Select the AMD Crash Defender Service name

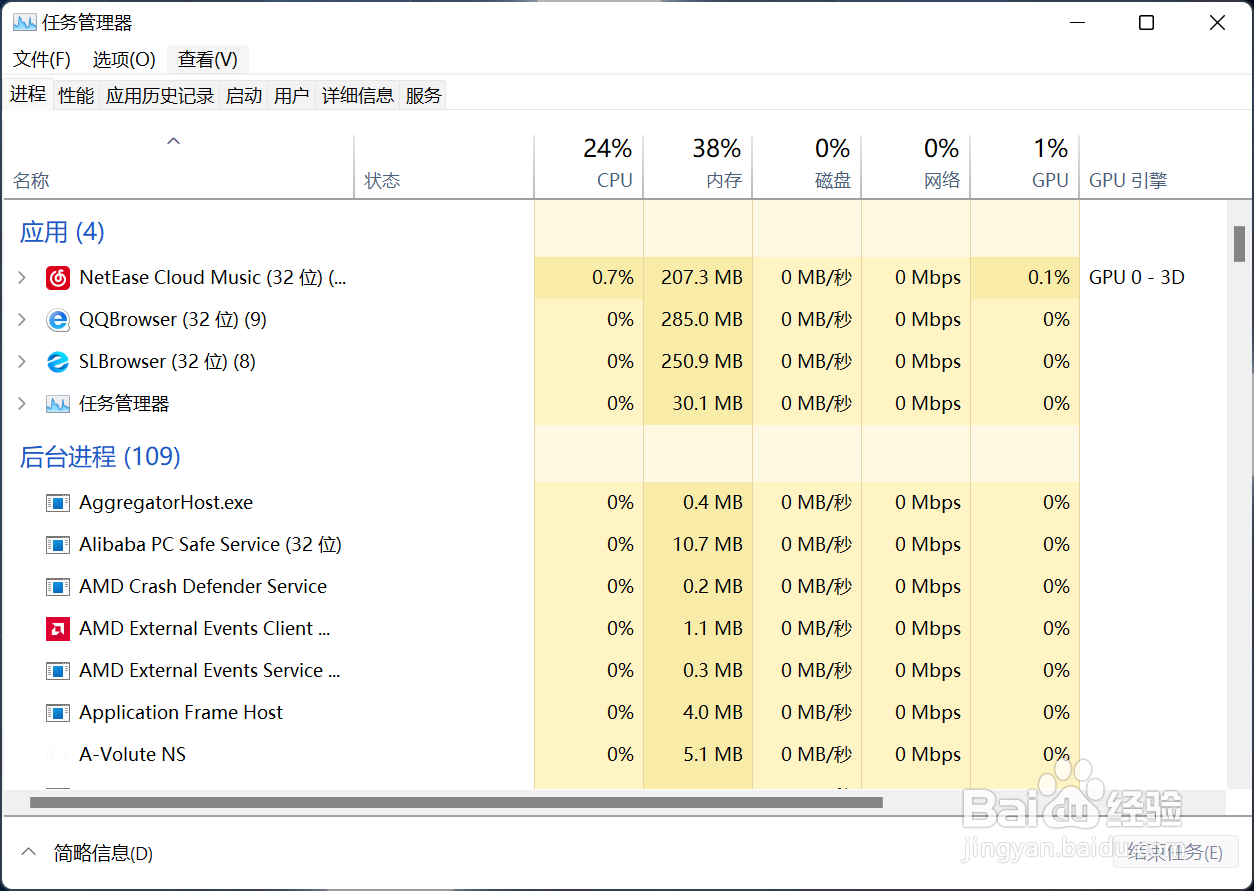click(203, 587)
